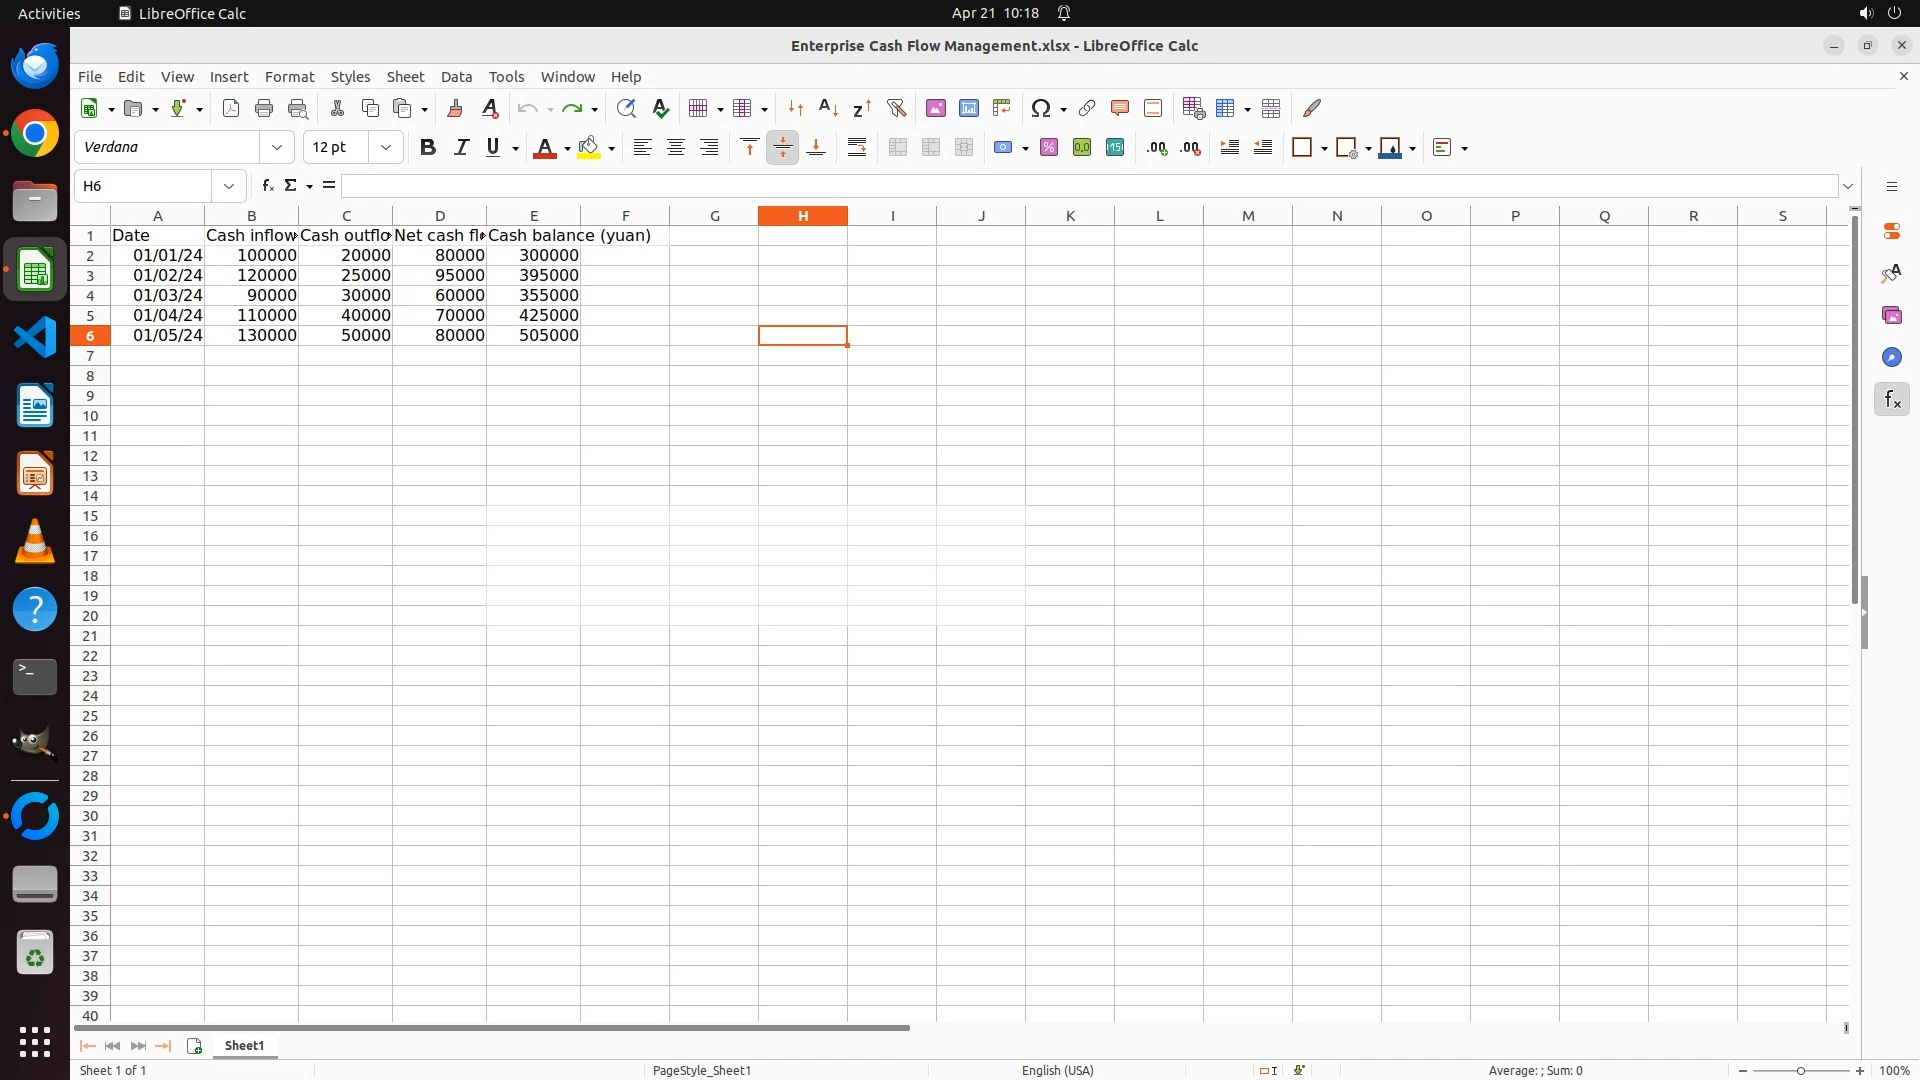Open the Data menu

pos(456,77)
